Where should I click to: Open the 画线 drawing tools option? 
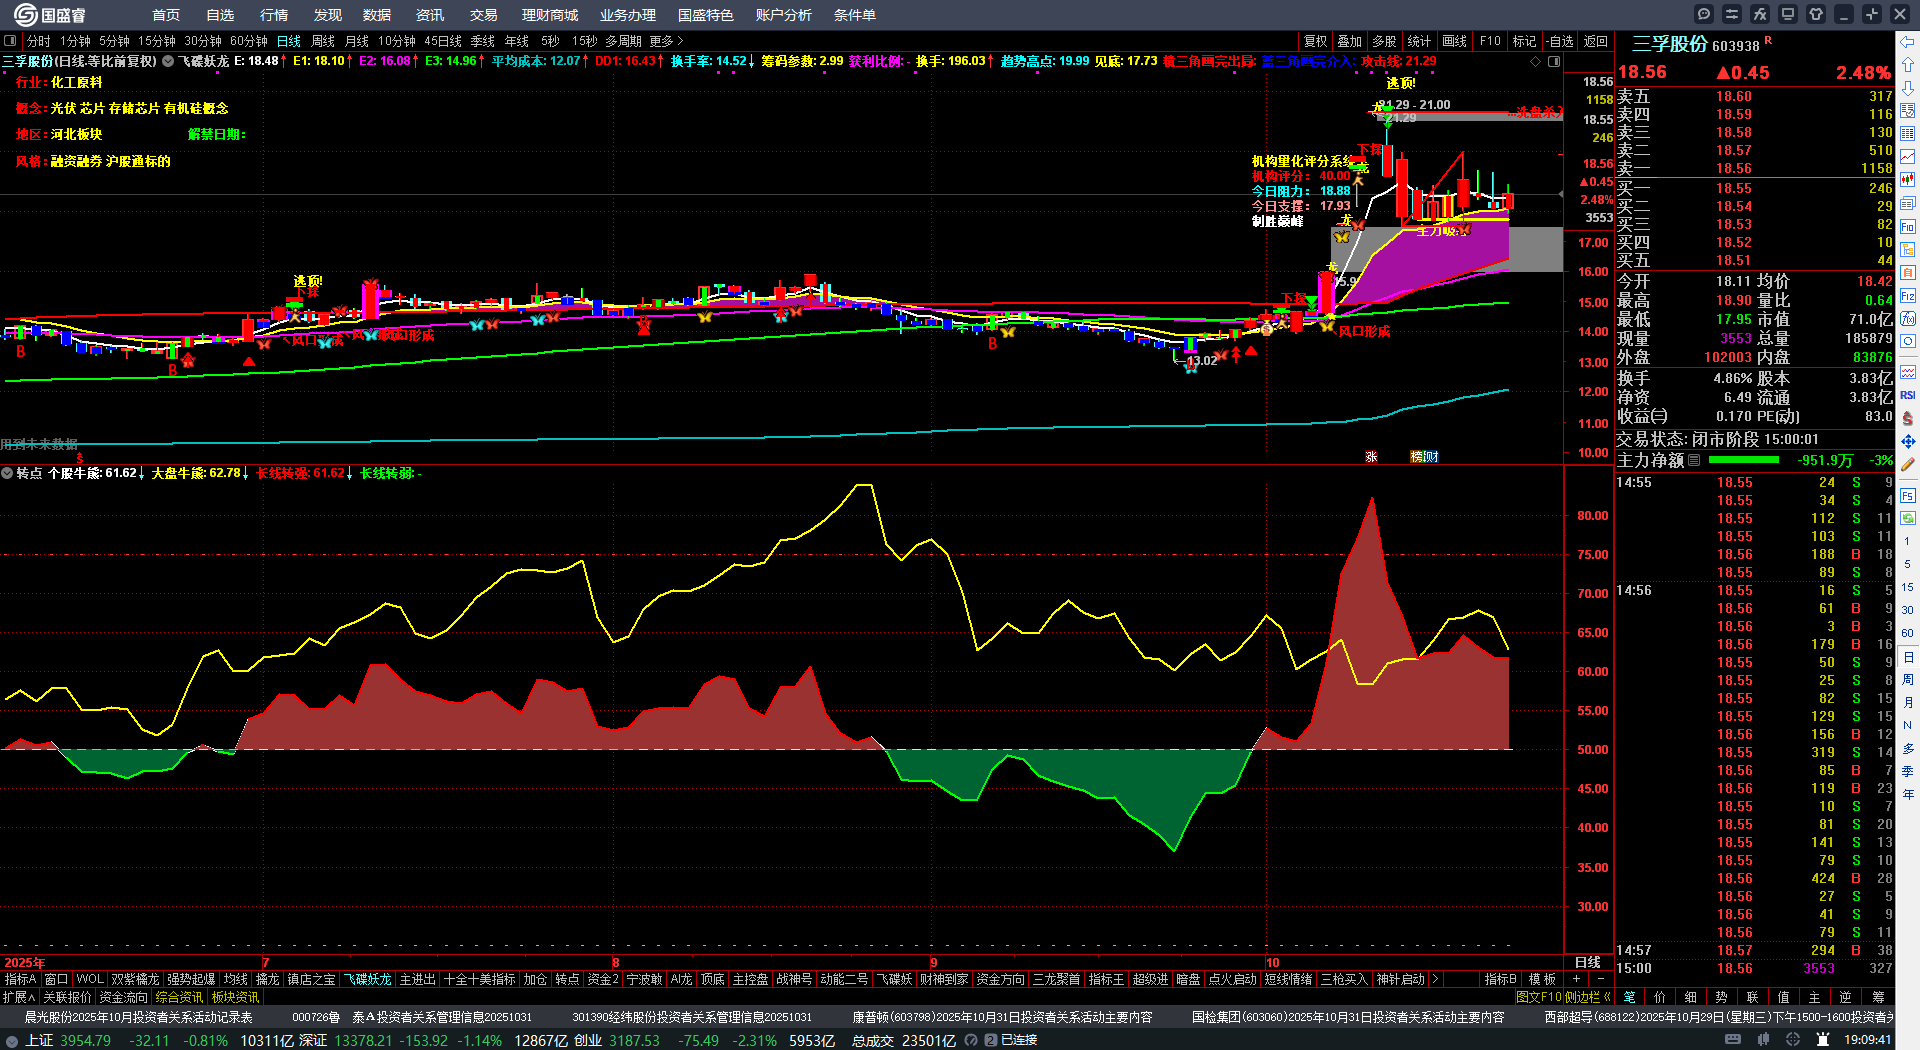coord(1455,41)
